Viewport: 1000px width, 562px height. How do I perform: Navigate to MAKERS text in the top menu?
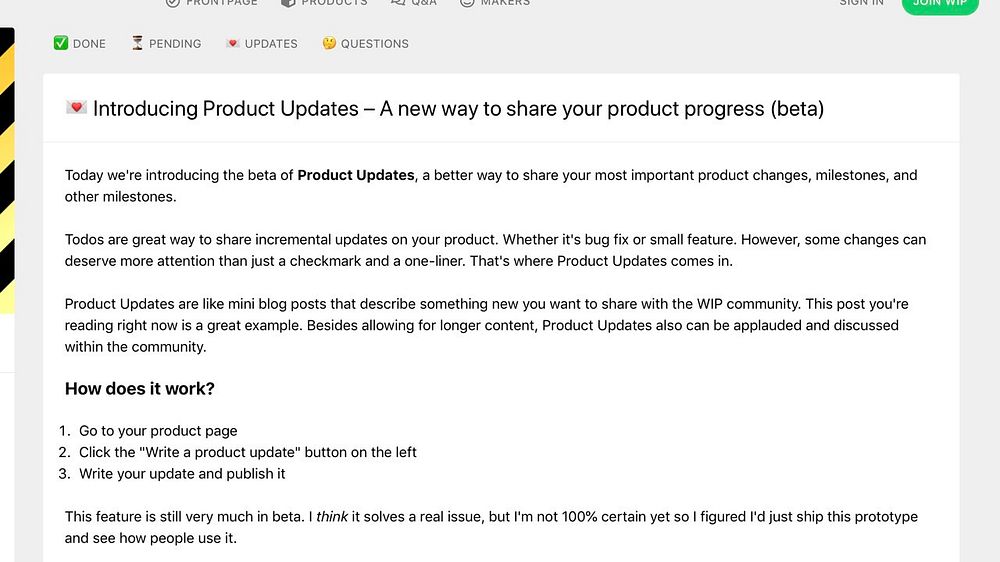click(x=505, y=3)
